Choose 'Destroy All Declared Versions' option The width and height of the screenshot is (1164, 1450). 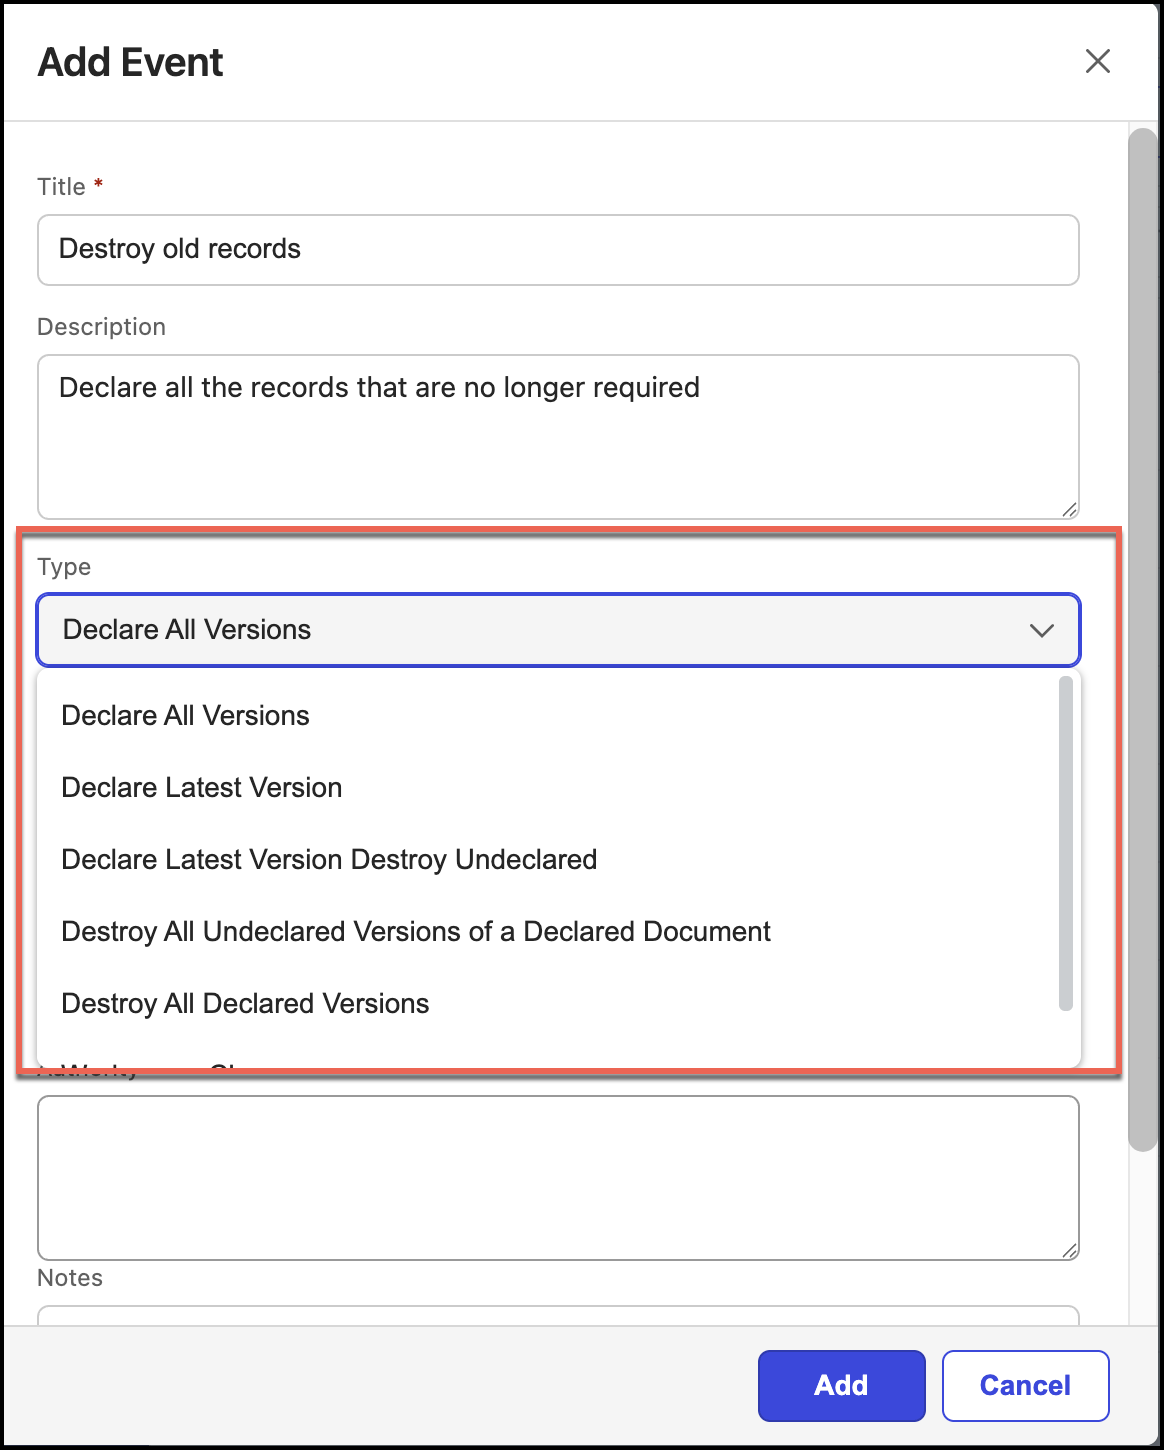(245, 1004)
